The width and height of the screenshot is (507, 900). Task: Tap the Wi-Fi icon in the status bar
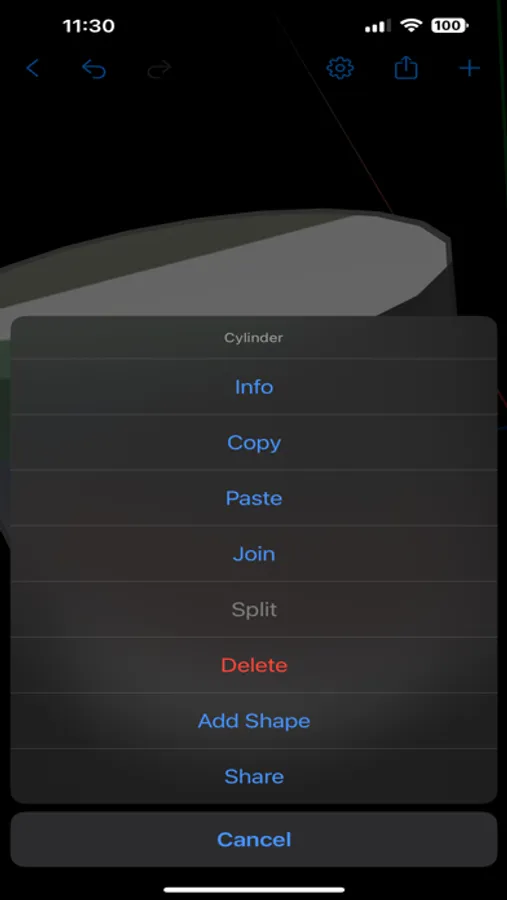(411, 25)
